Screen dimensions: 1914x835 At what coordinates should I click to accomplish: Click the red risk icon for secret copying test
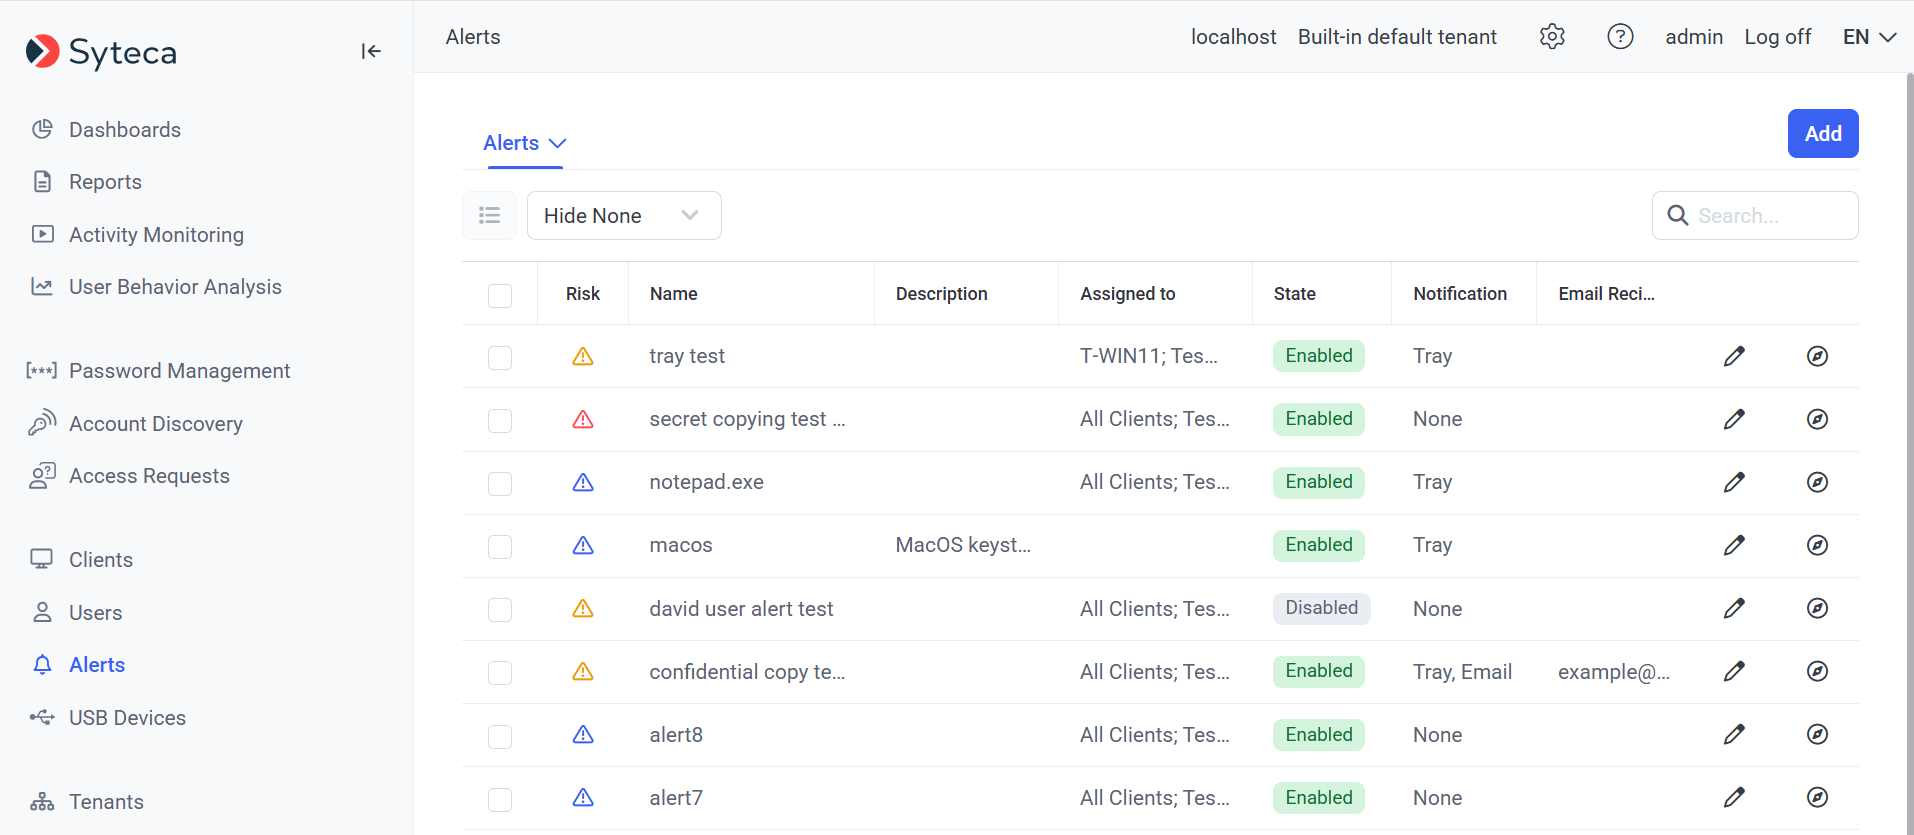coord(583,419)
